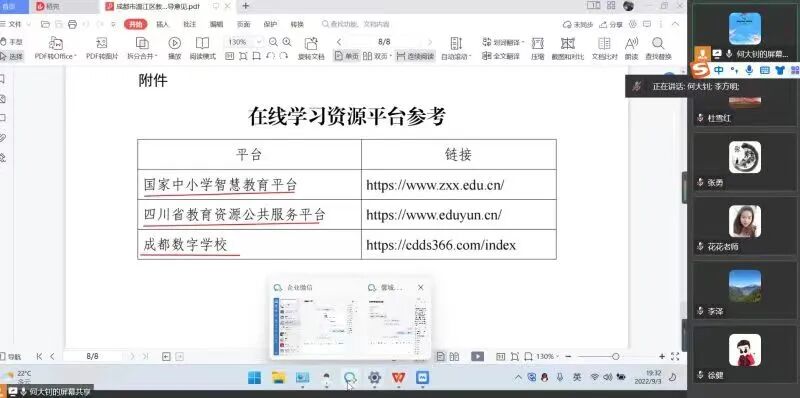800x398 pixels.
Task: Click the https://www.eduyun.cn/ link
Action: 434,215
